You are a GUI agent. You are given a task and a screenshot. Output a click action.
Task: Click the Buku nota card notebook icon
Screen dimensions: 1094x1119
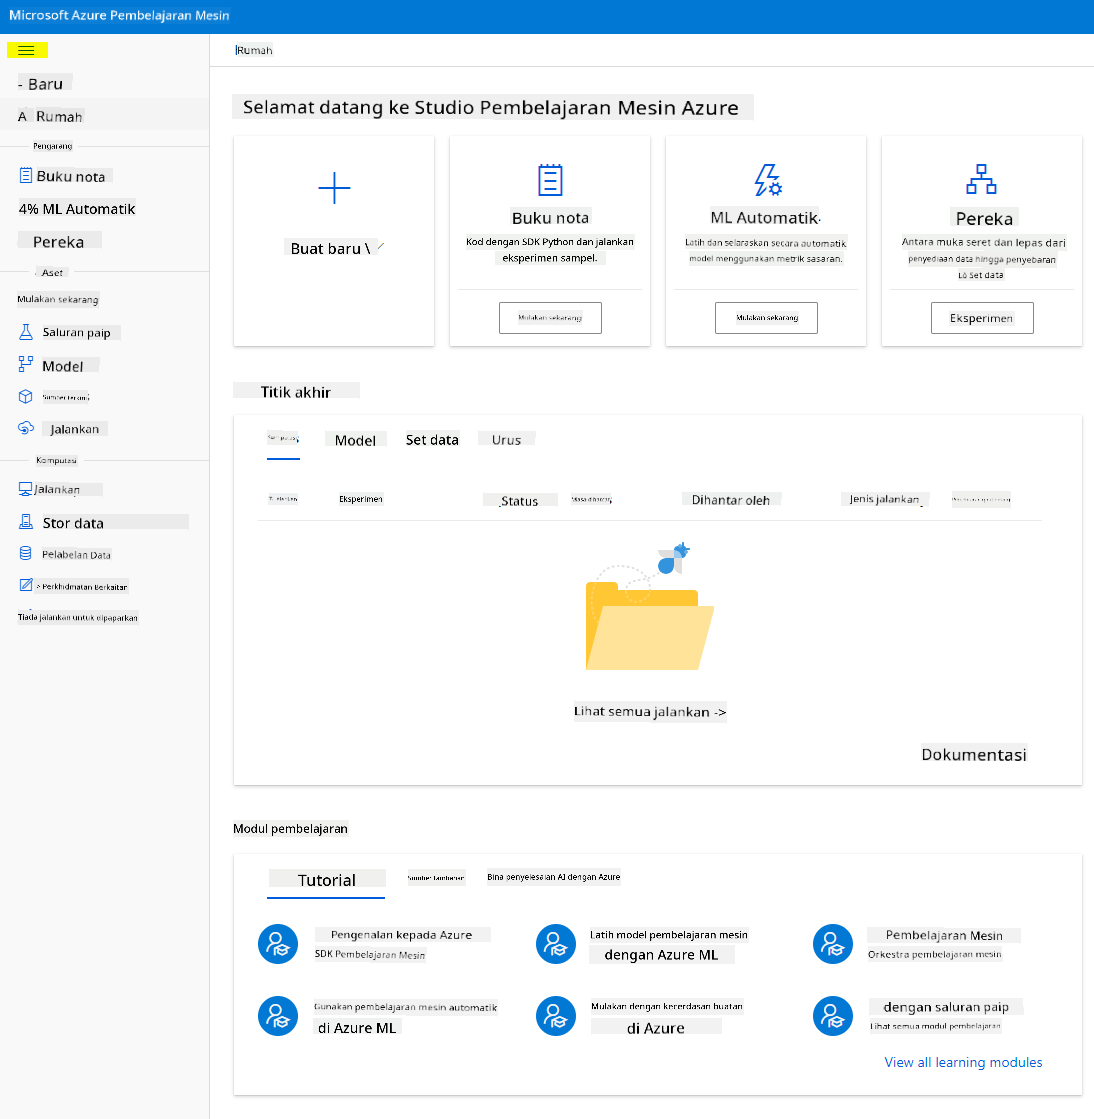coord(550,180)
